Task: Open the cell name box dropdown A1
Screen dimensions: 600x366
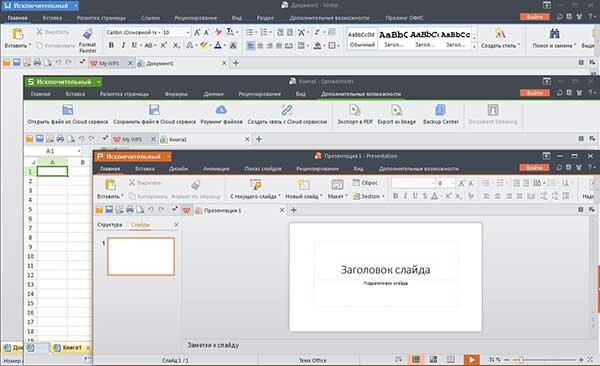Action: (79, 151)
